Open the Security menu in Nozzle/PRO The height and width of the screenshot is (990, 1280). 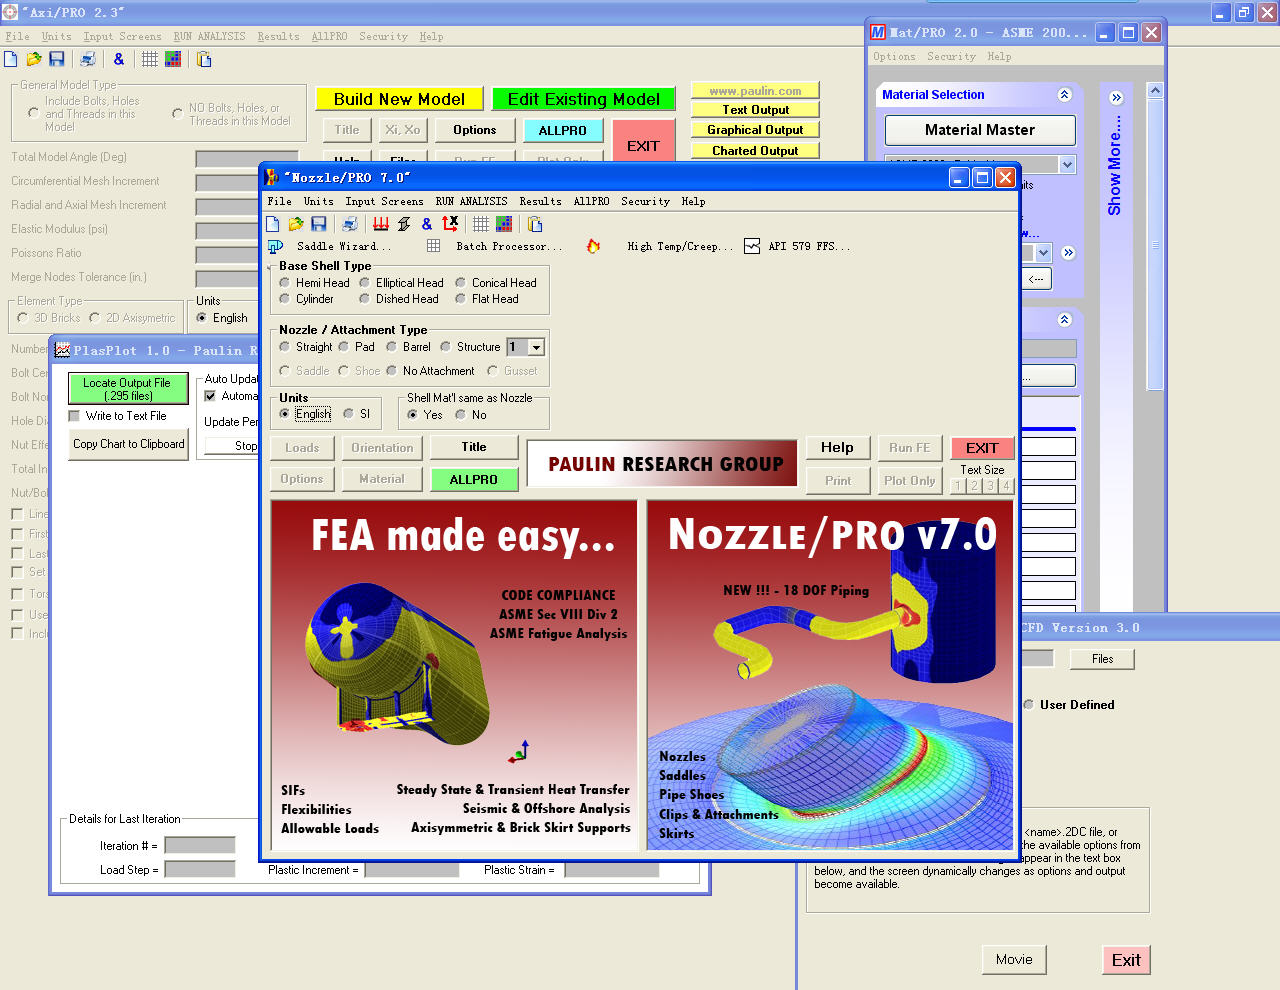pyautogui.click(x=645, y=201)
